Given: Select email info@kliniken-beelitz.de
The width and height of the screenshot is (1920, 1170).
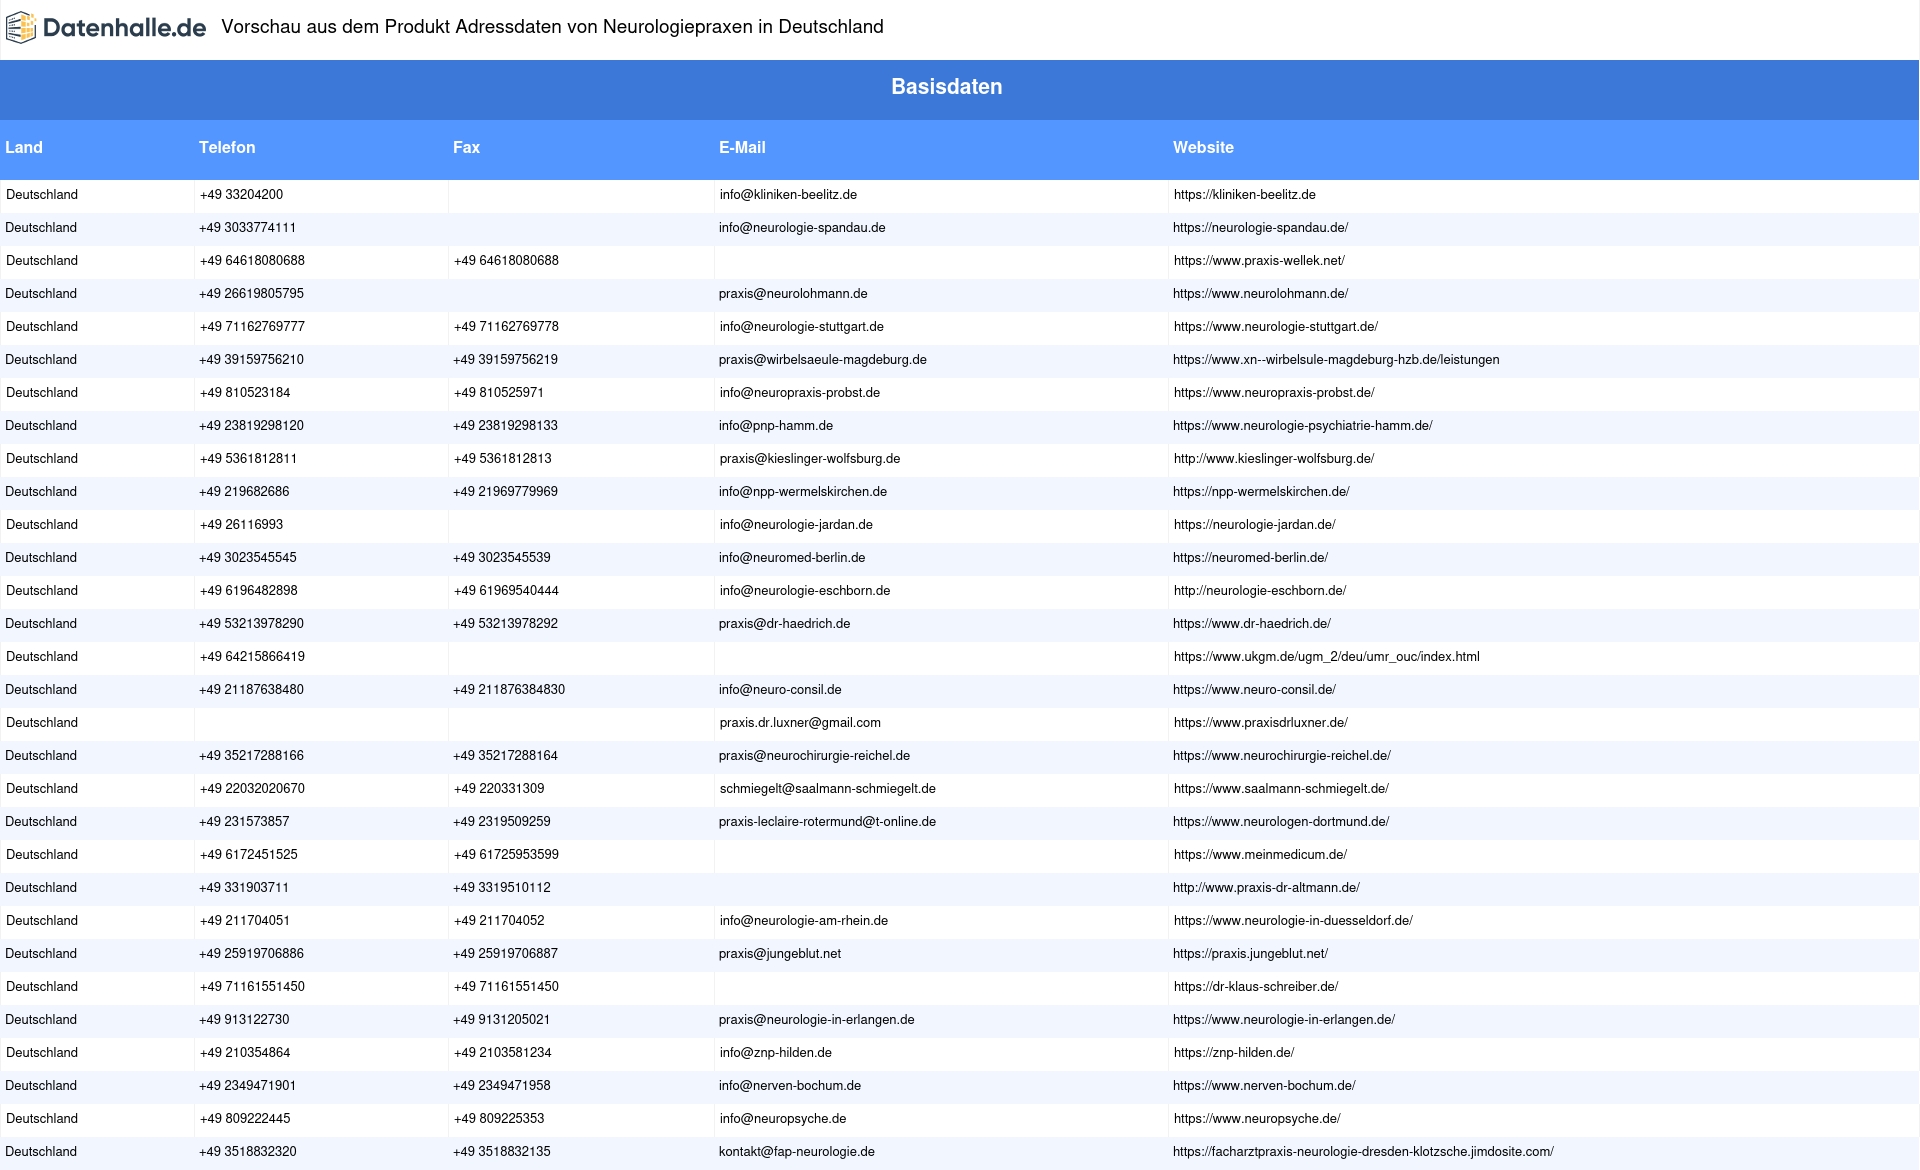Looking at the screenshot, I should click(x=788, y=195).
